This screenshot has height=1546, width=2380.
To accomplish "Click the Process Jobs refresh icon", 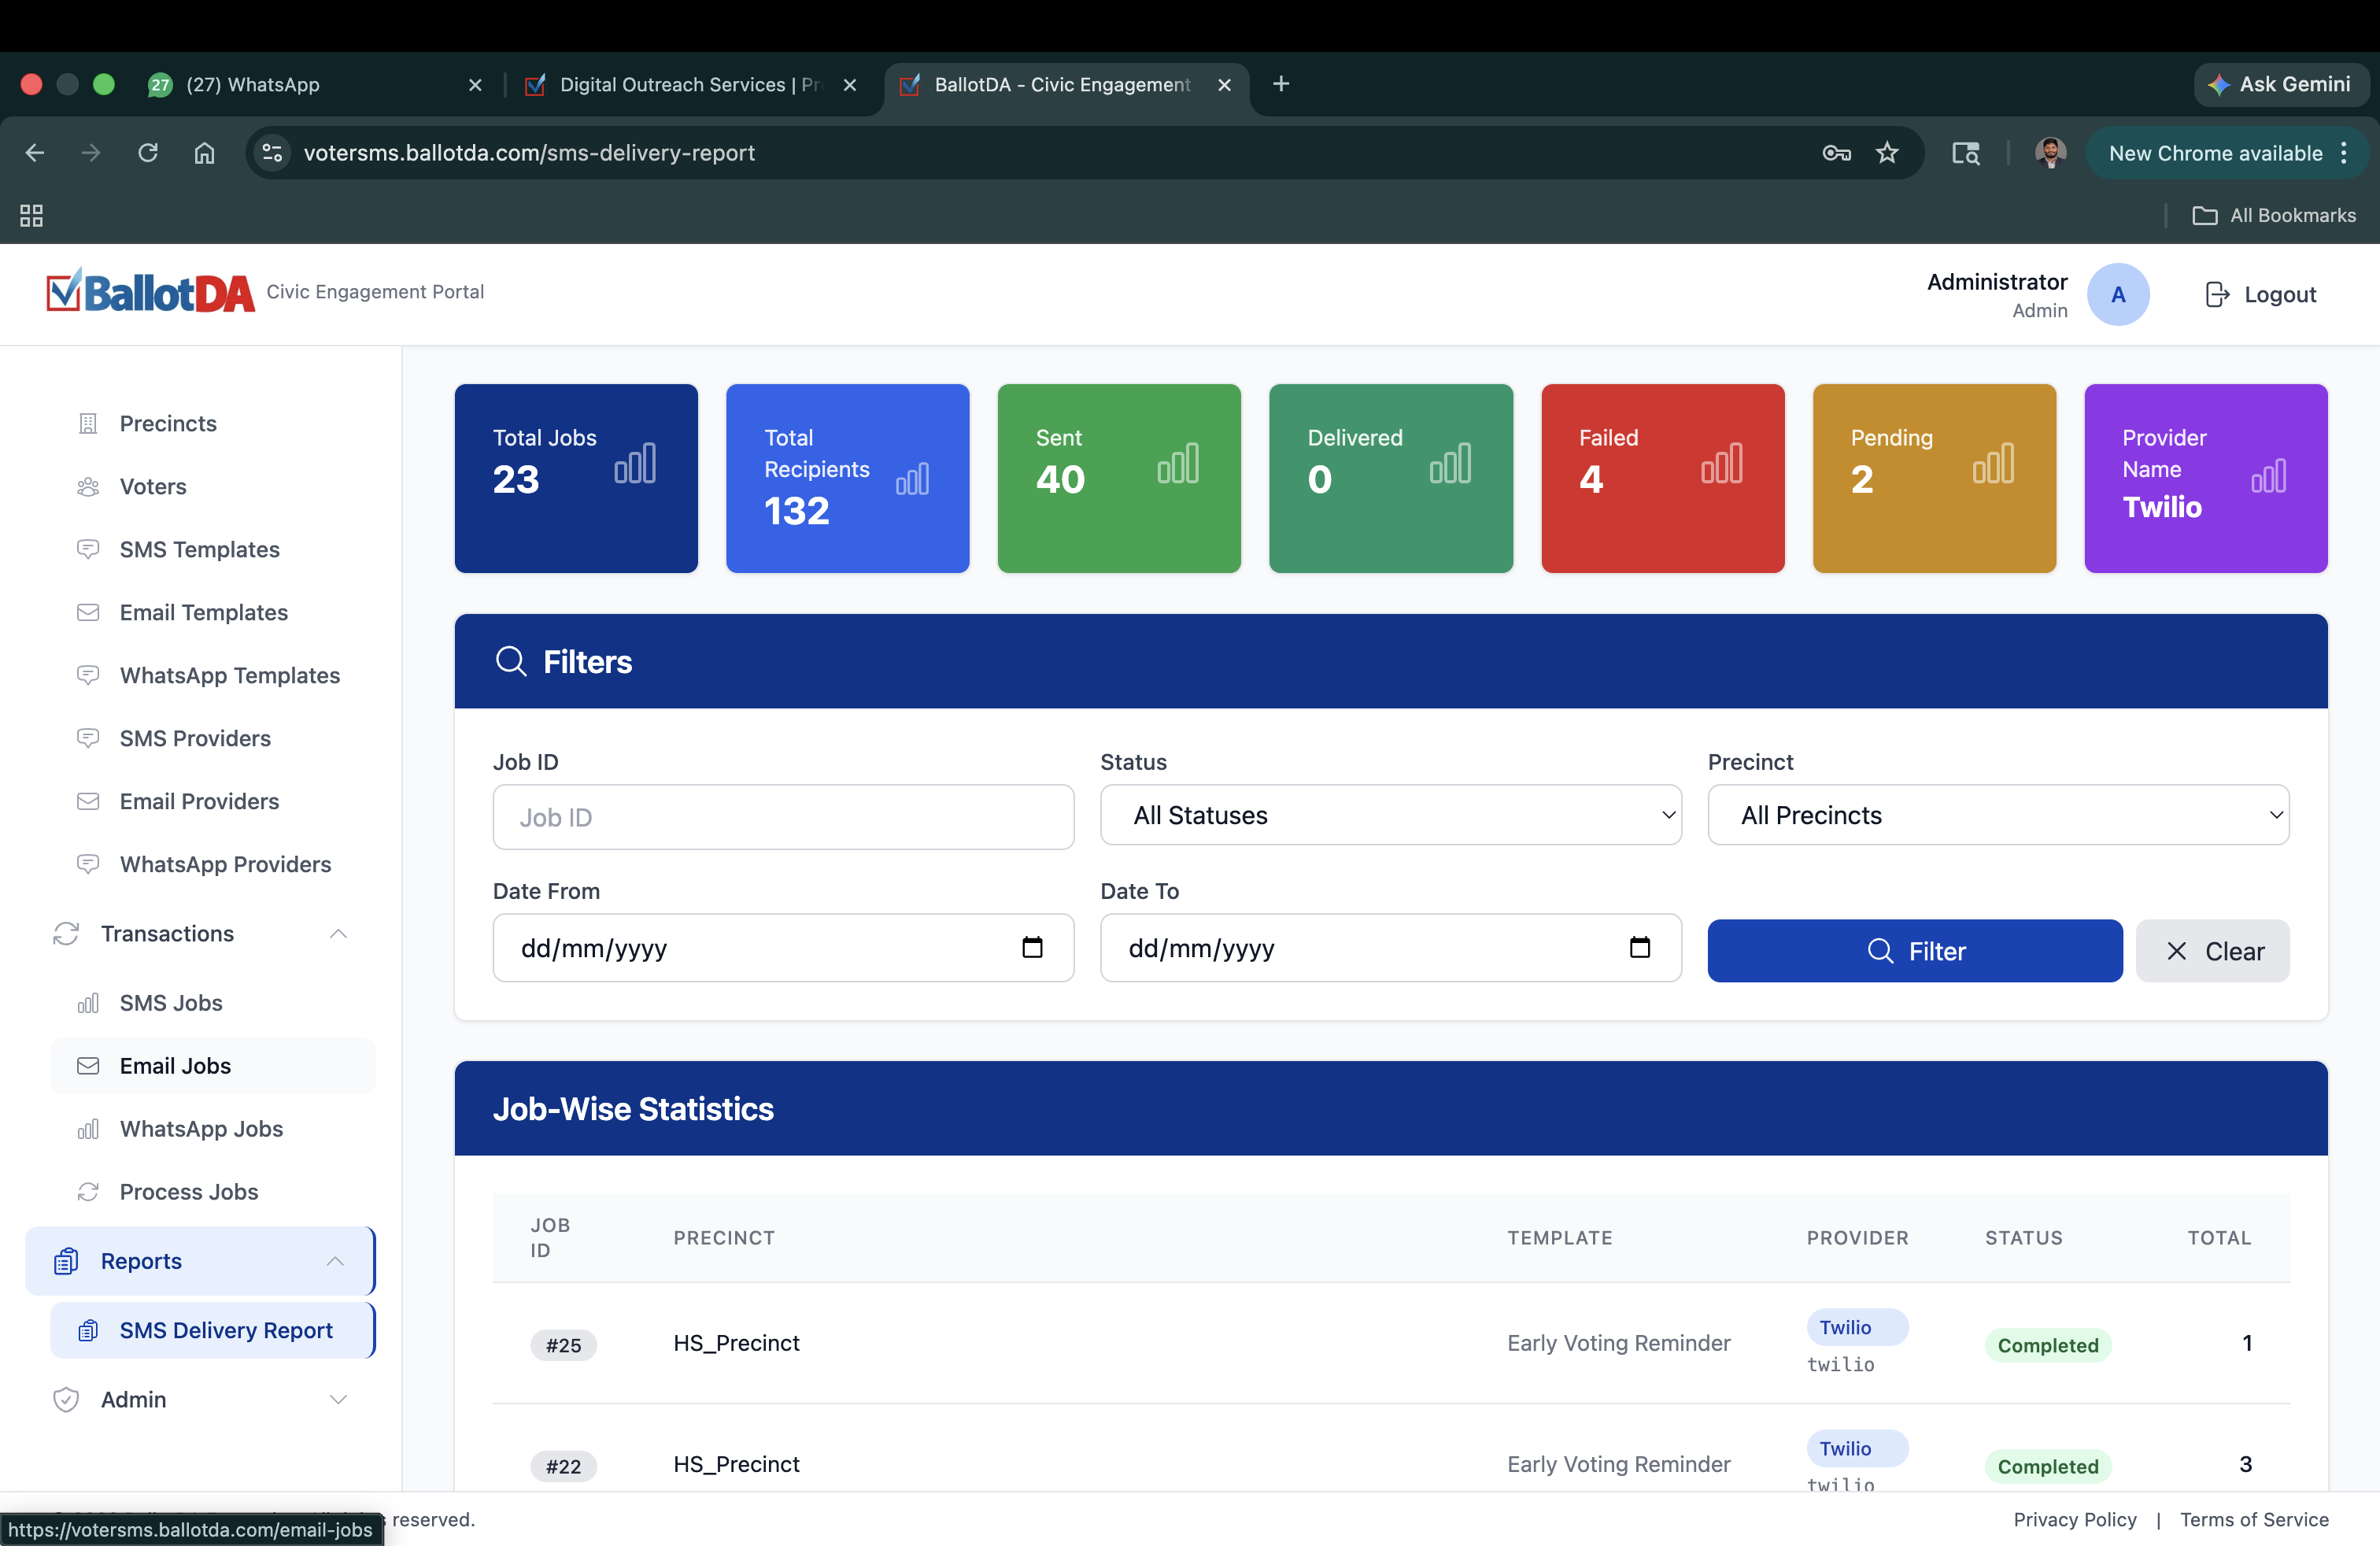I will pos(88,1192).
